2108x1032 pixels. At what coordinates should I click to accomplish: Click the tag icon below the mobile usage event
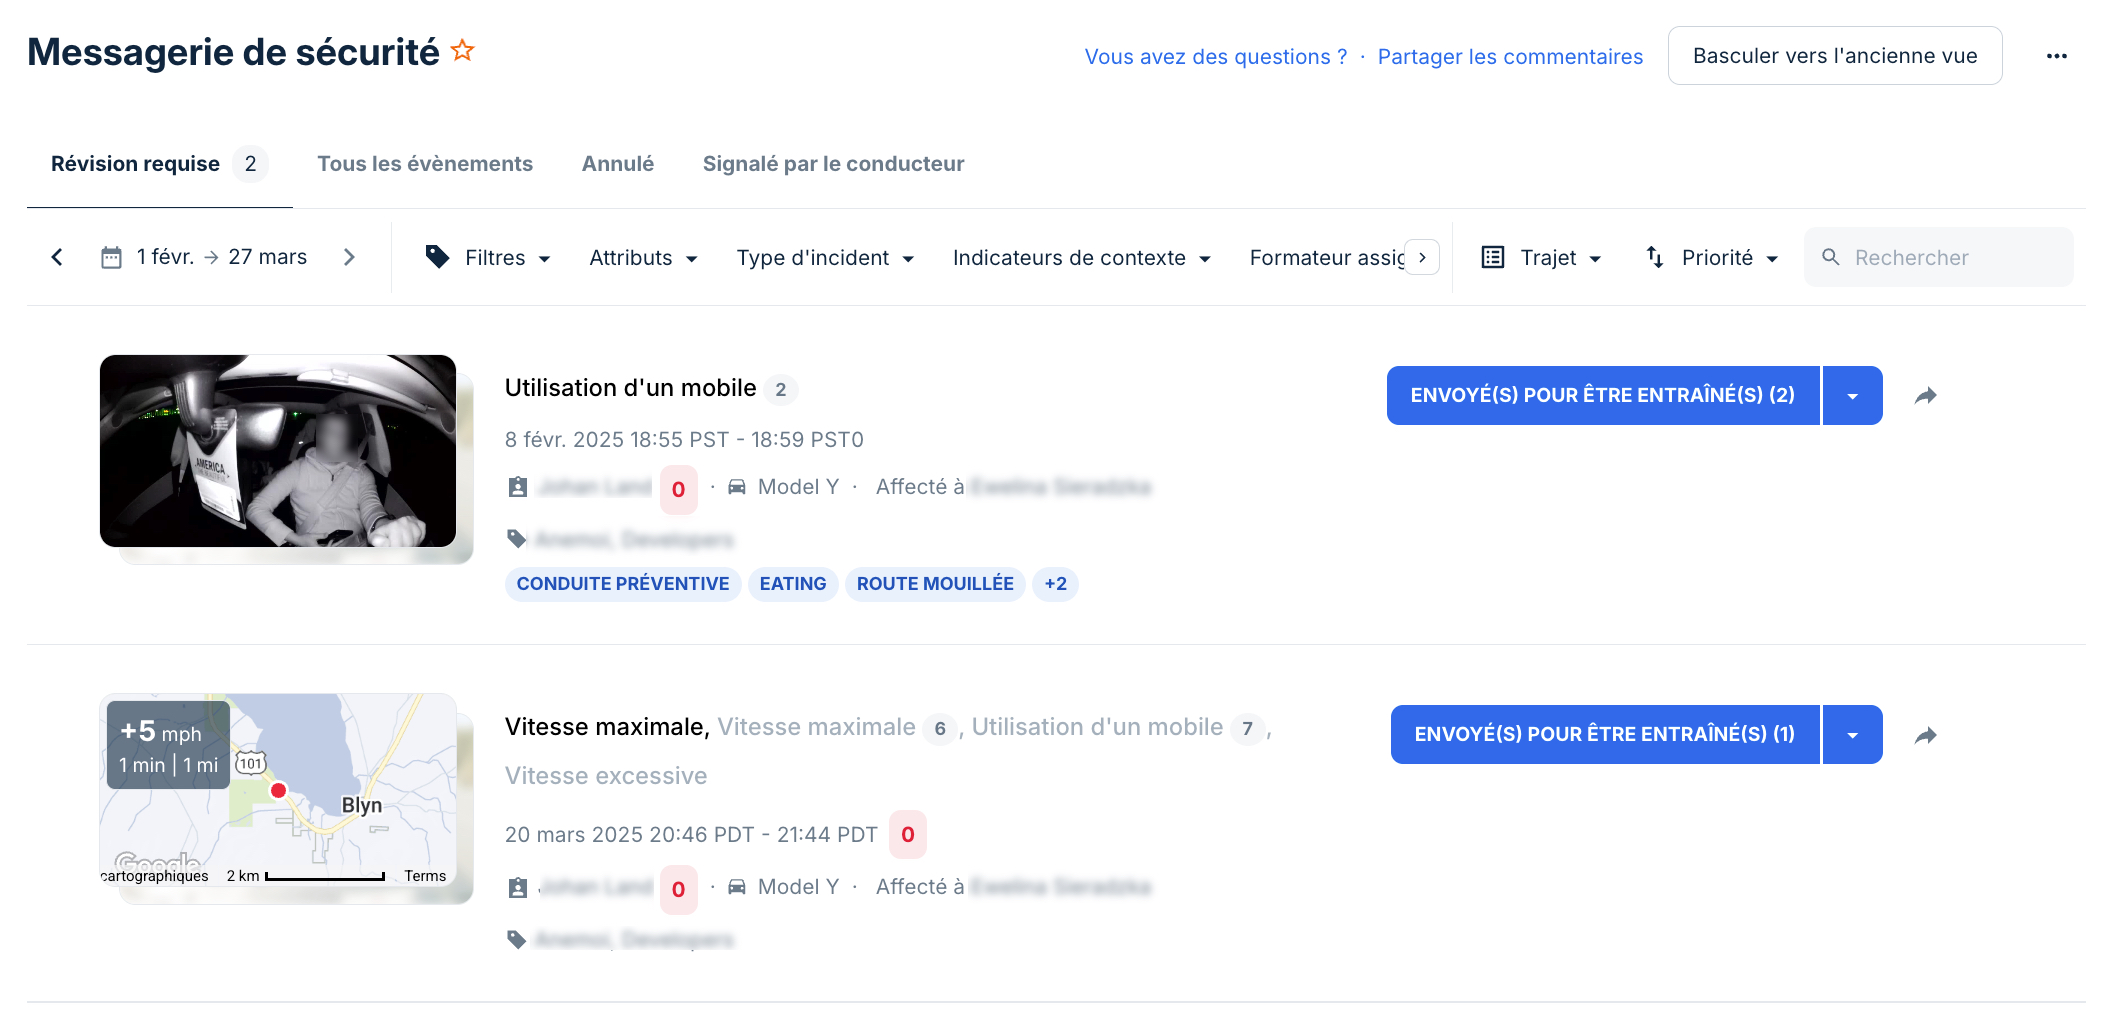coord(516,539)
